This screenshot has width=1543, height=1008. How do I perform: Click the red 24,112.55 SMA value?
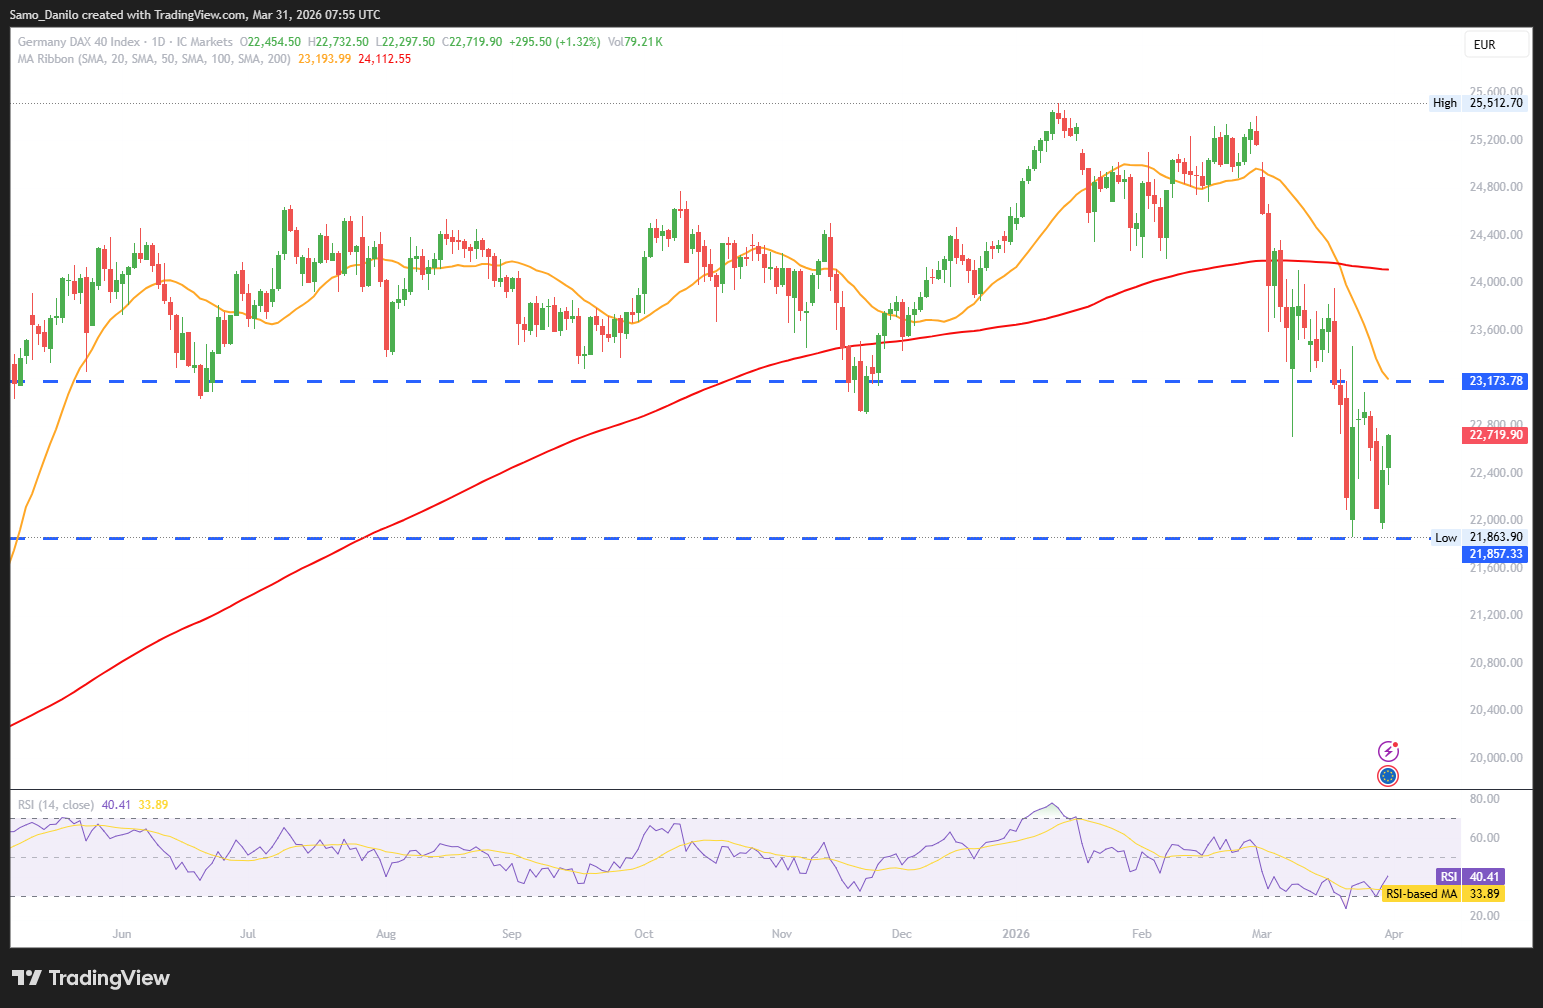click(384, 59)
